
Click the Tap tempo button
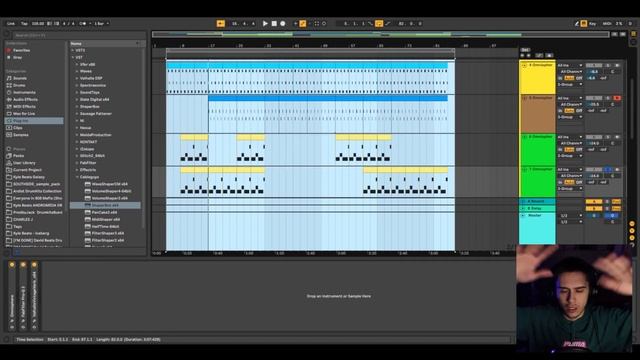coord(24,24)
